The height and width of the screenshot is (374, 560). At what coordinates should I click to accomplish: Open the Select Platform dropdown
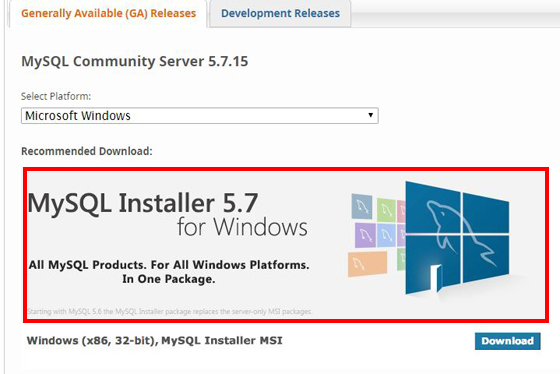[x=200, y=116]
